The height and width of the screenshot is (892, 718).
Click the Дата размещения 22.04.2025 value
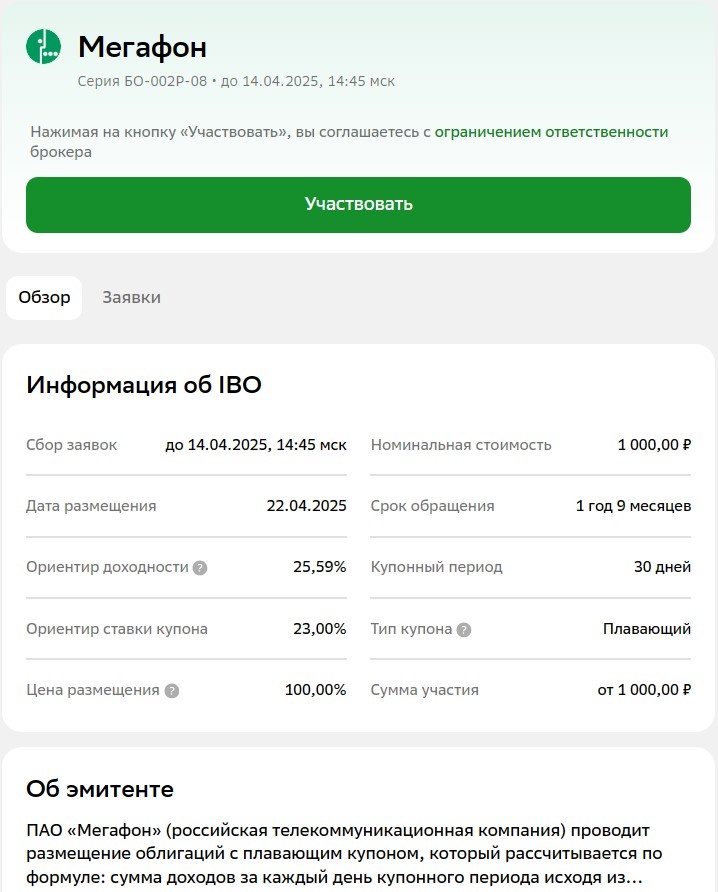[306, 506]
